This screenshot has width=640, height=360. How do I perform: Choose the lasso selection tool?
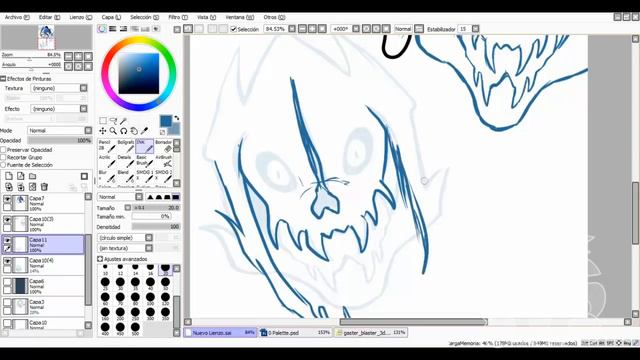point(113,121)
